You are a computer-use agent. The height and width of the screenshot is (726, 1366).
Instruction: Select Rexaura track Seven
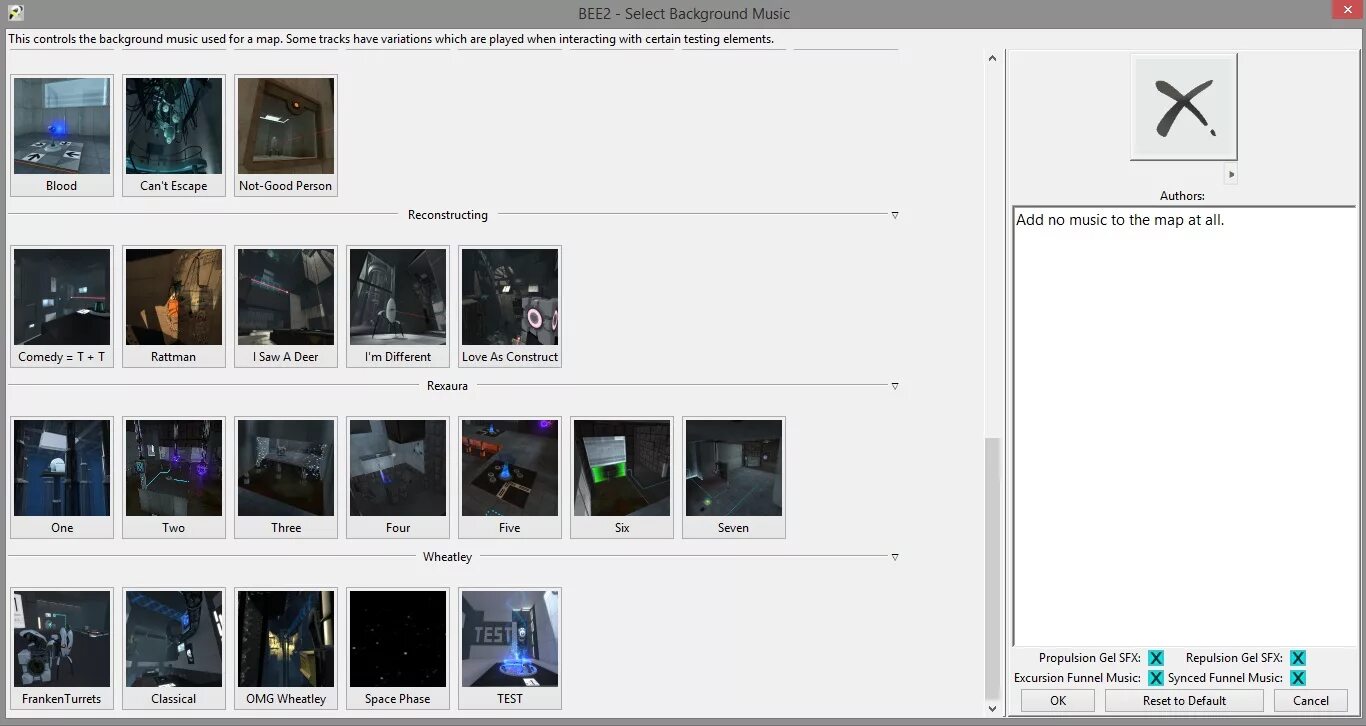pyautogui.click(x=734, y=477)
